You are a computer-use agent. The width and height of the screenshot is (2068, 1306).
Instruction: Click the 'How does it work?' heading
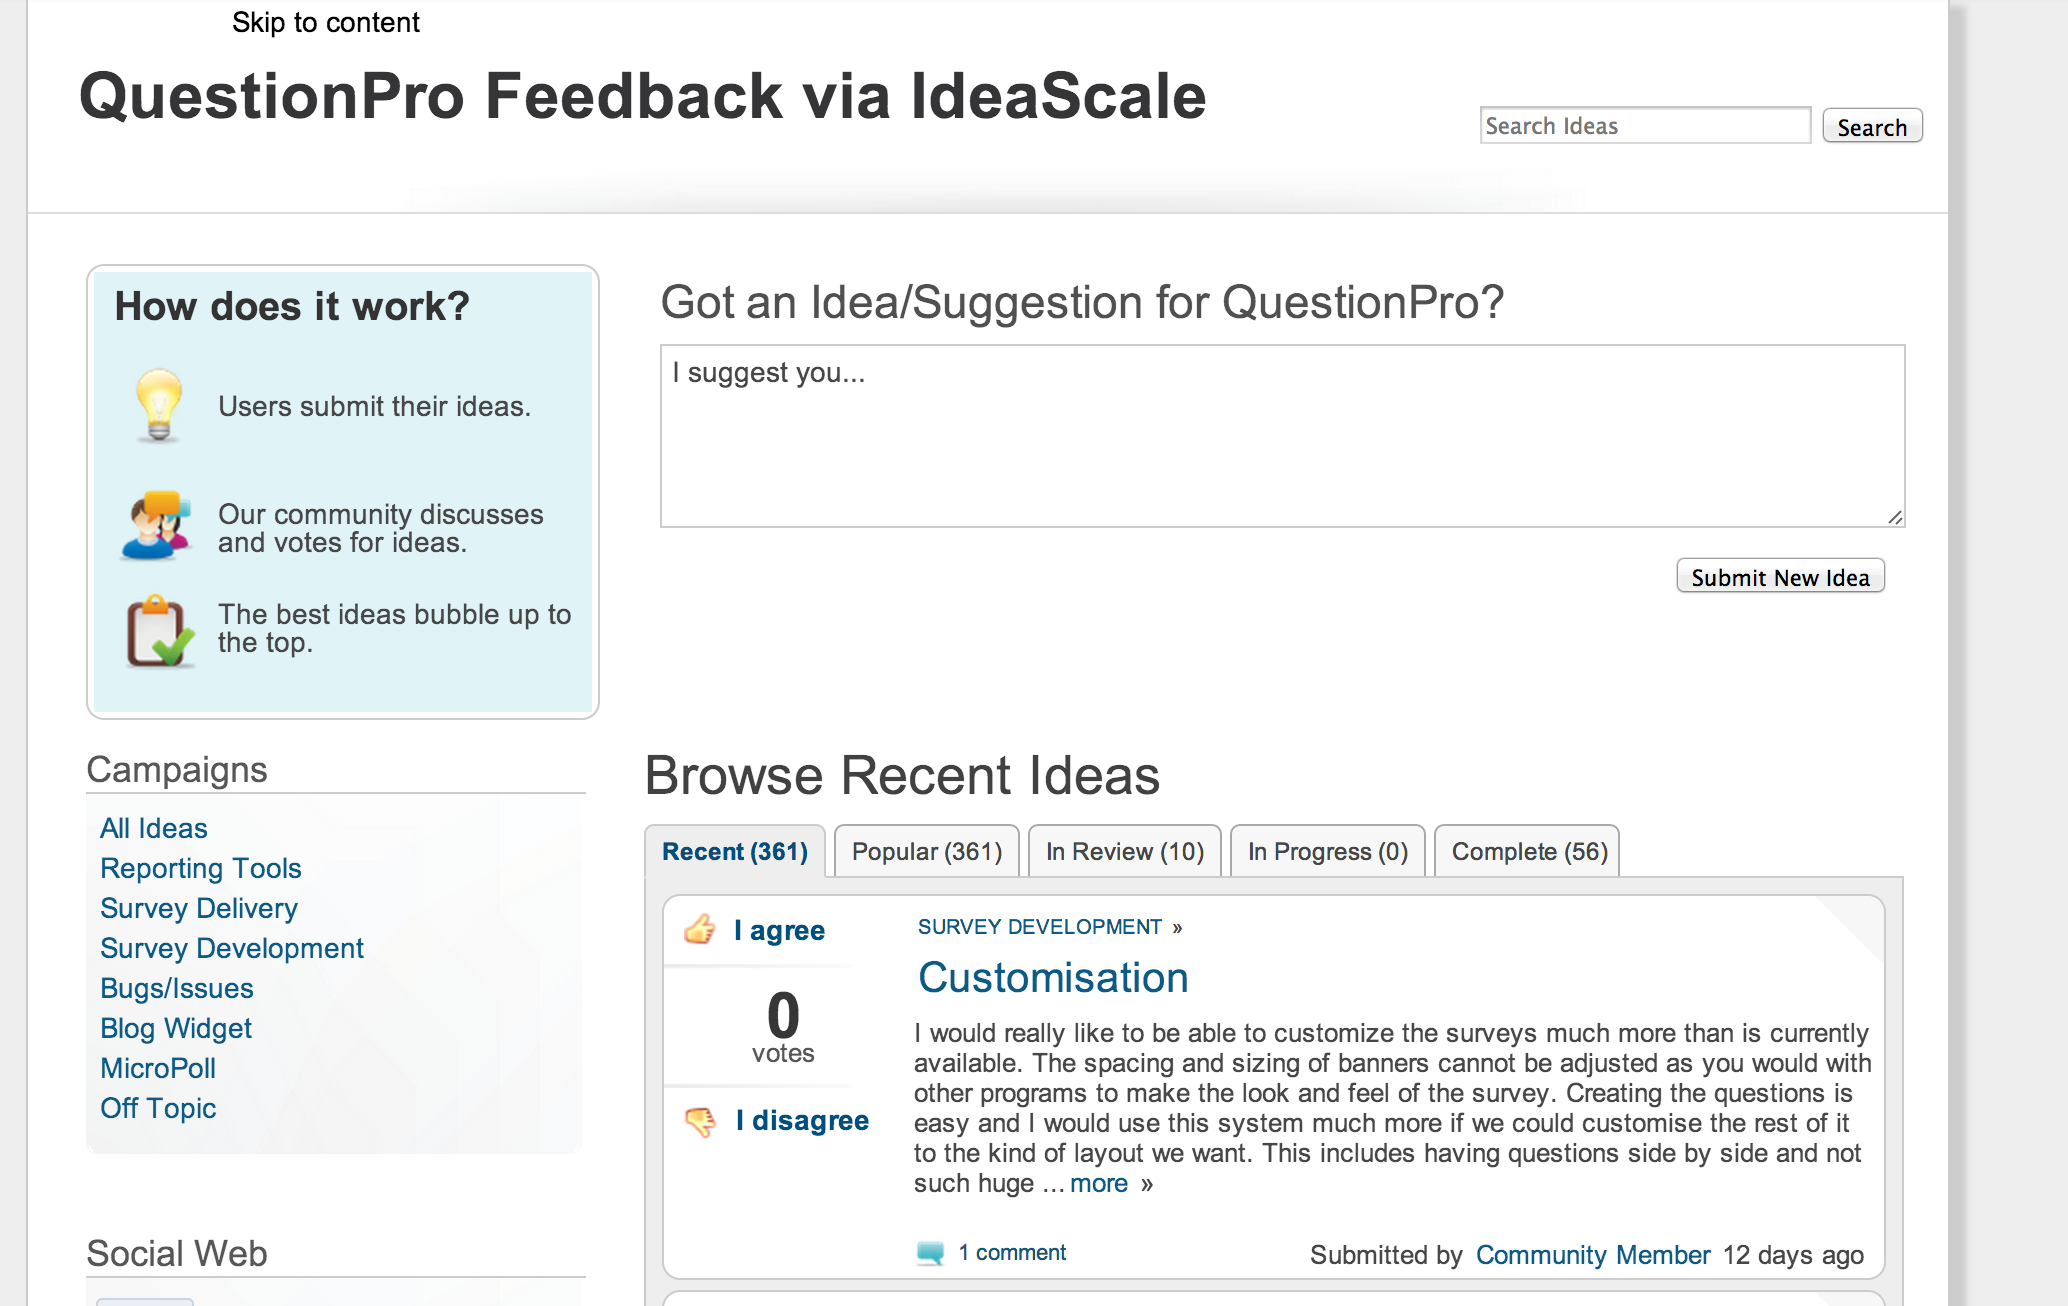(292, 306)
